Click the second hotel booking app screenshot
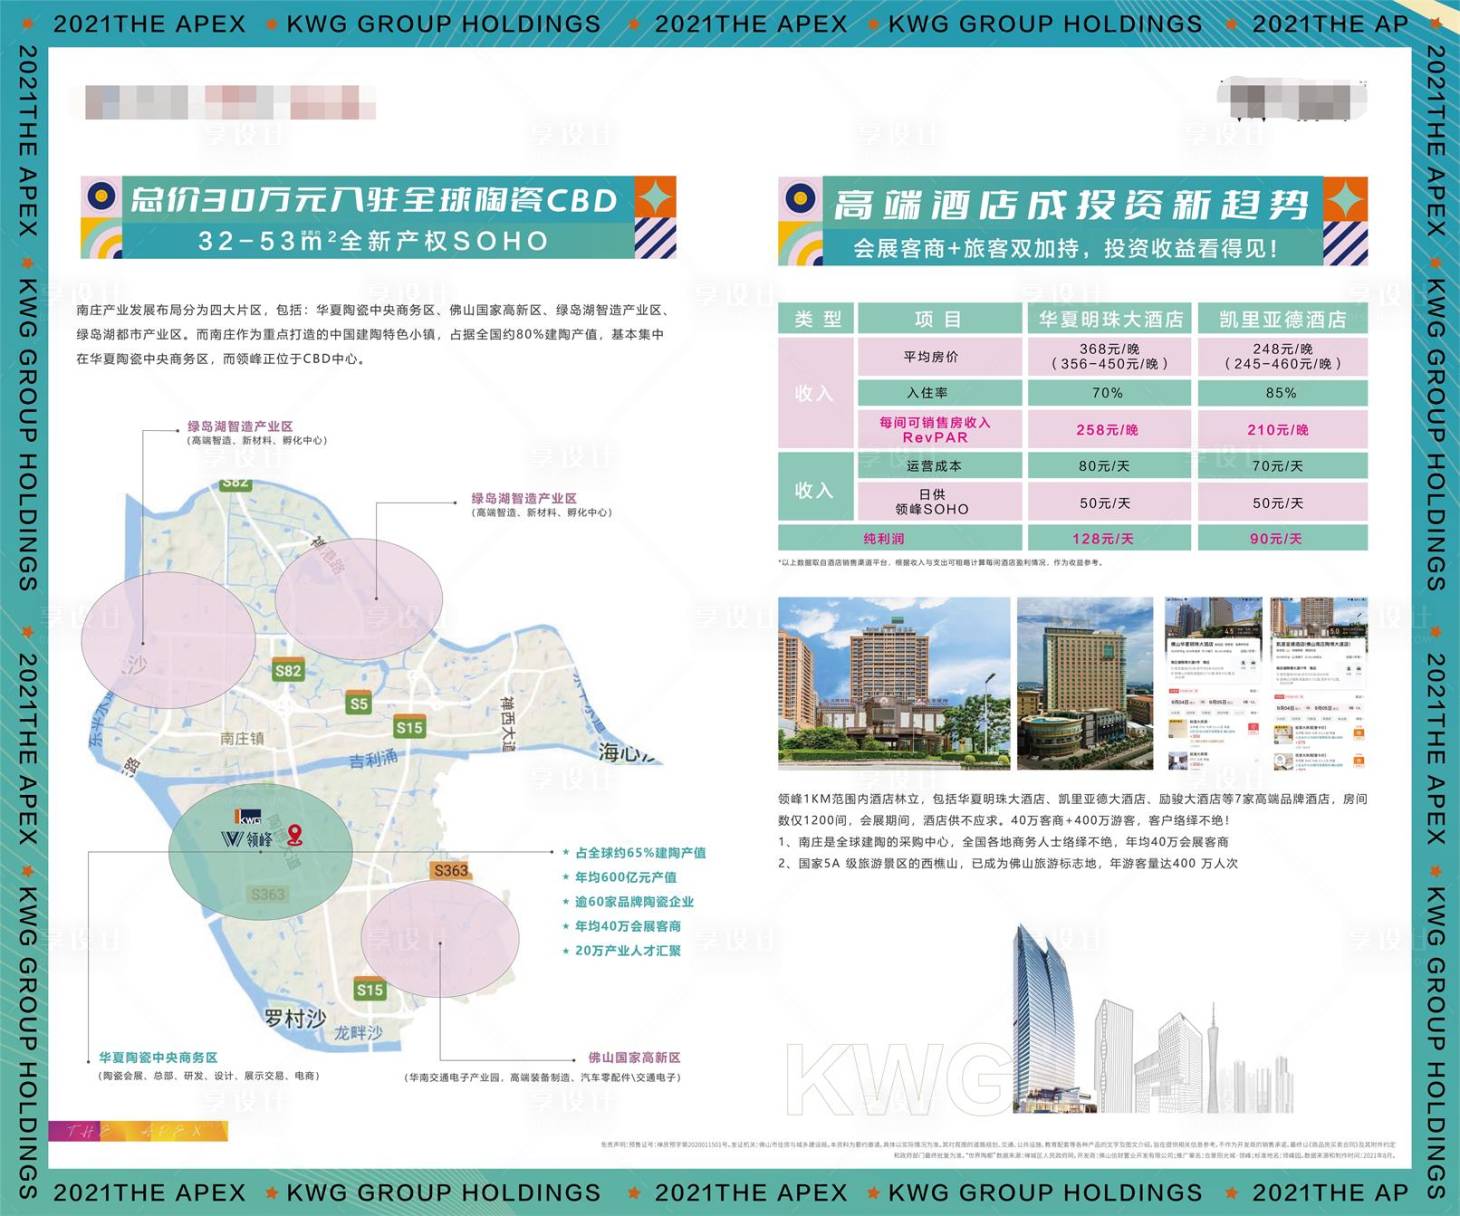 pos(1319,683)
